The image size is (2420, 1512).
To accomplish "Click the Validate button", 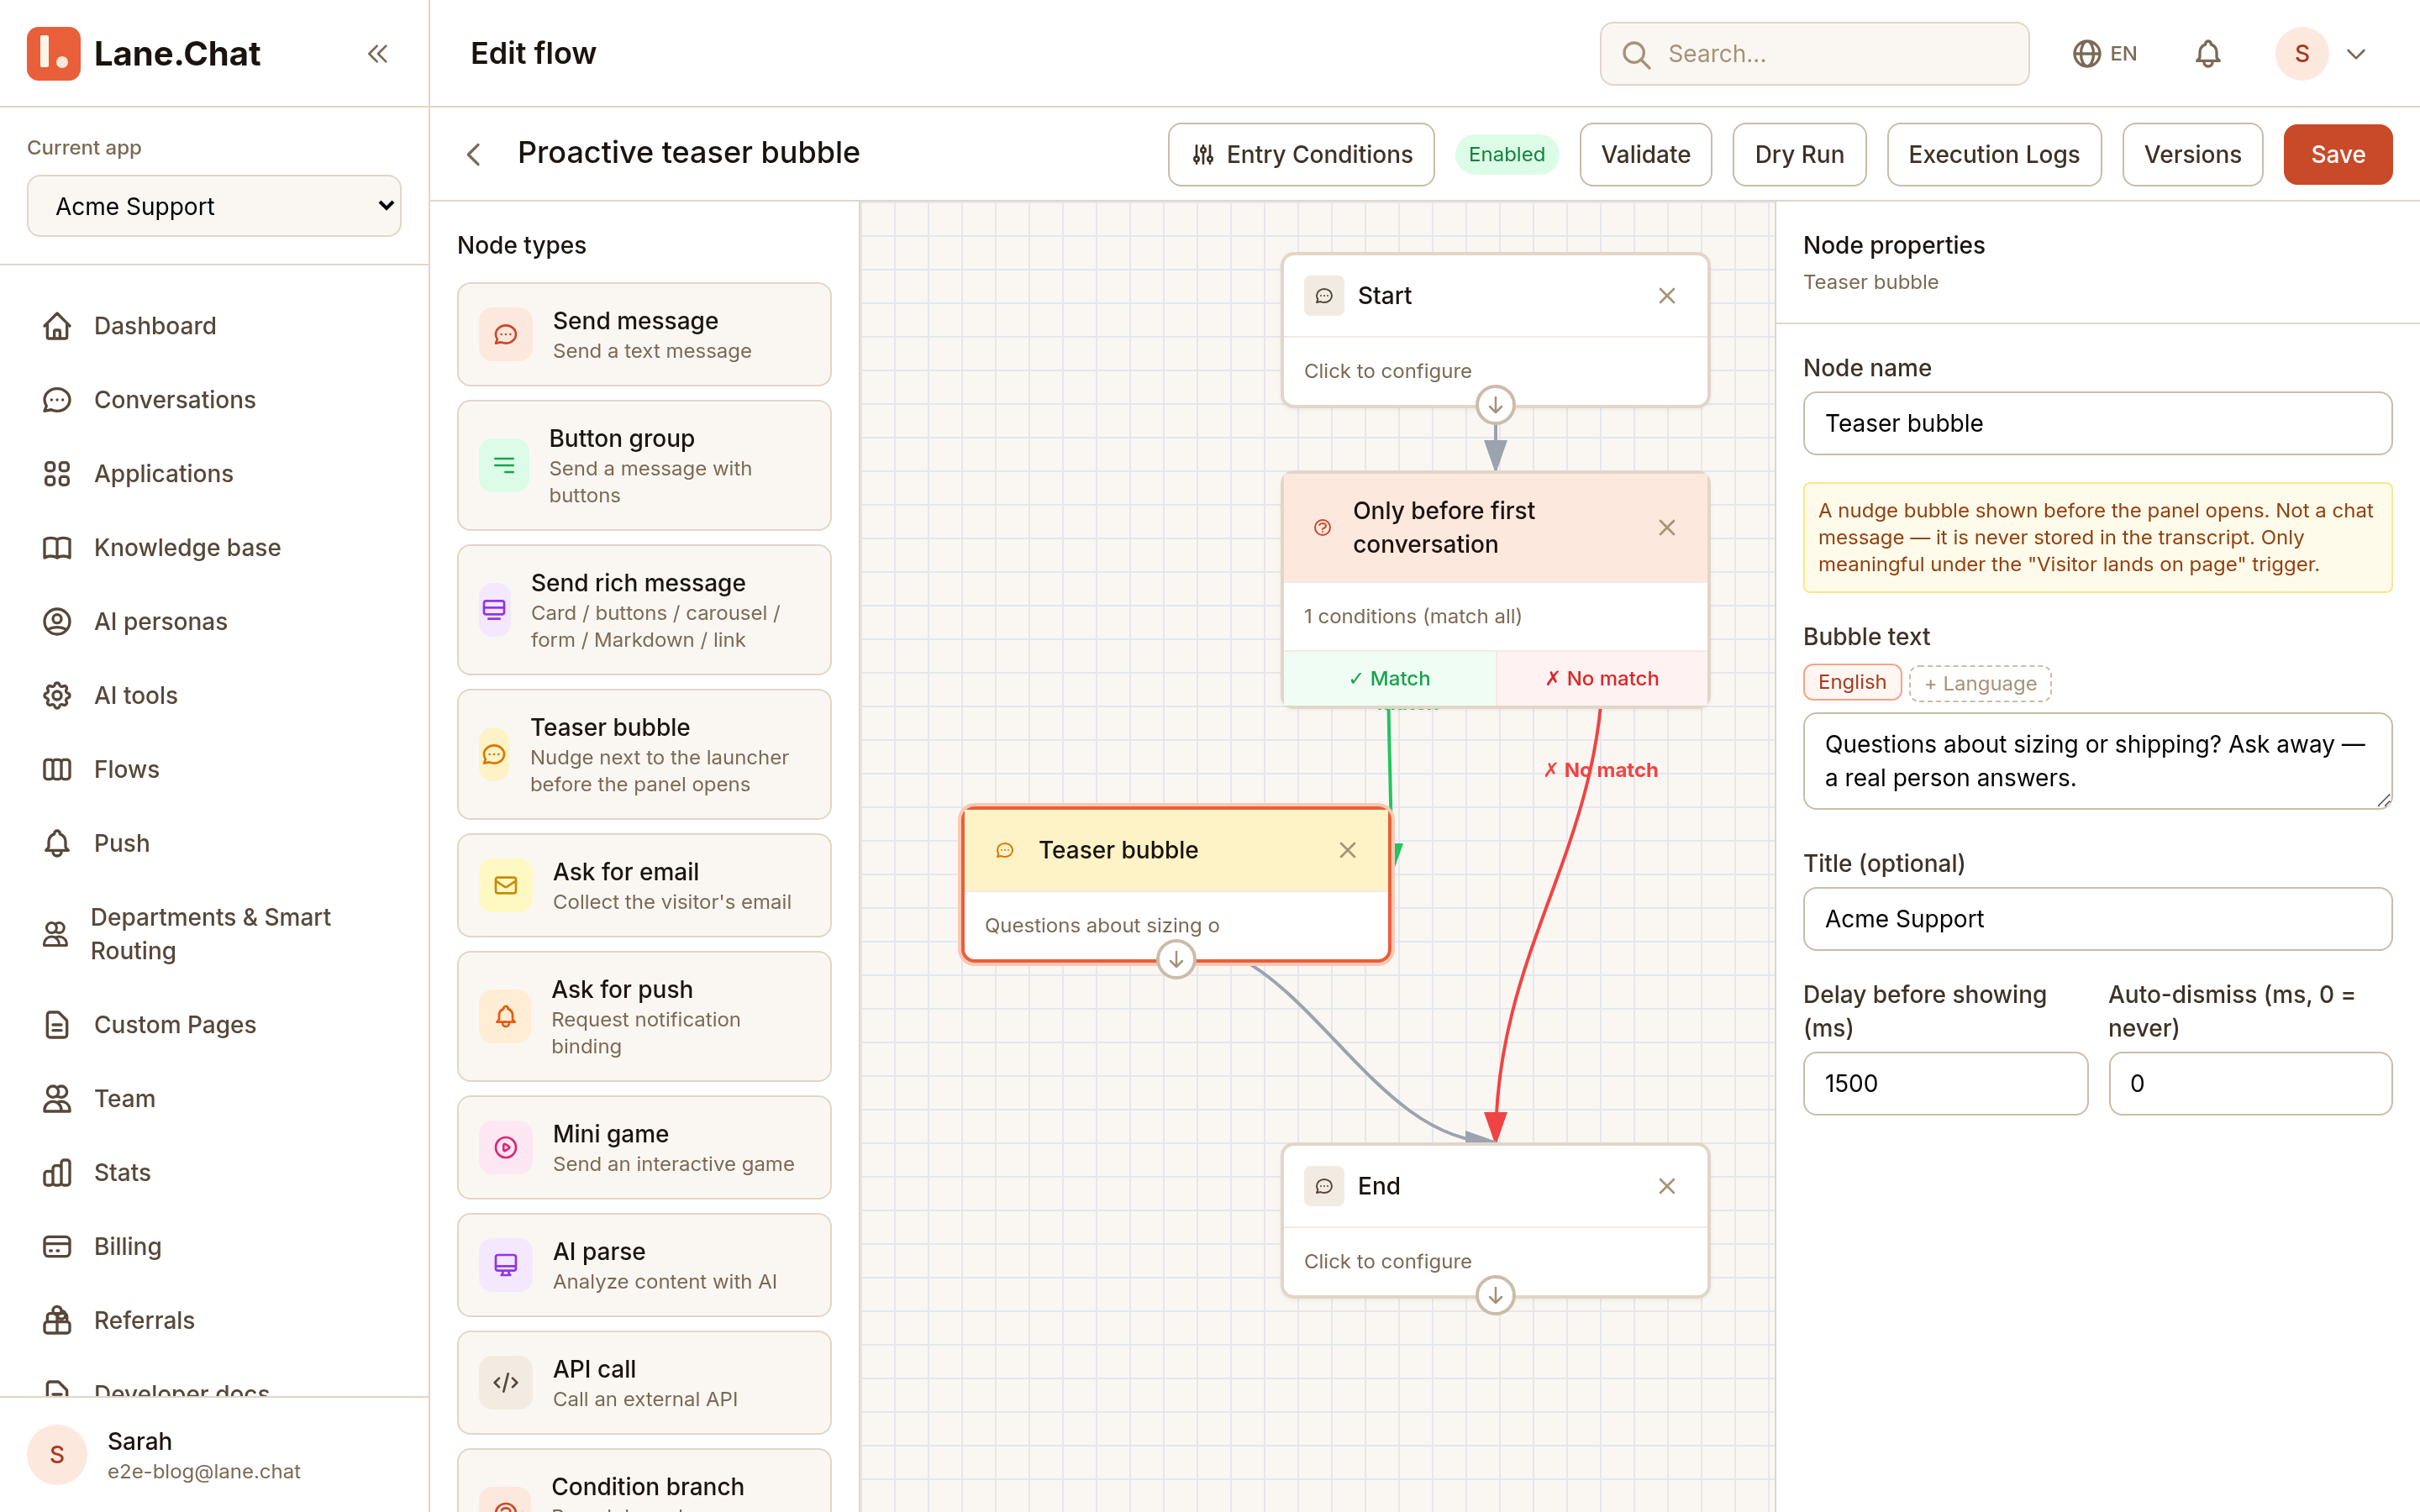I will coord(1645,154).
